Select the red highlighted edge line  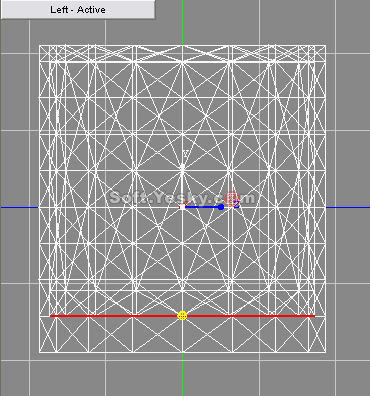(182, 316)
